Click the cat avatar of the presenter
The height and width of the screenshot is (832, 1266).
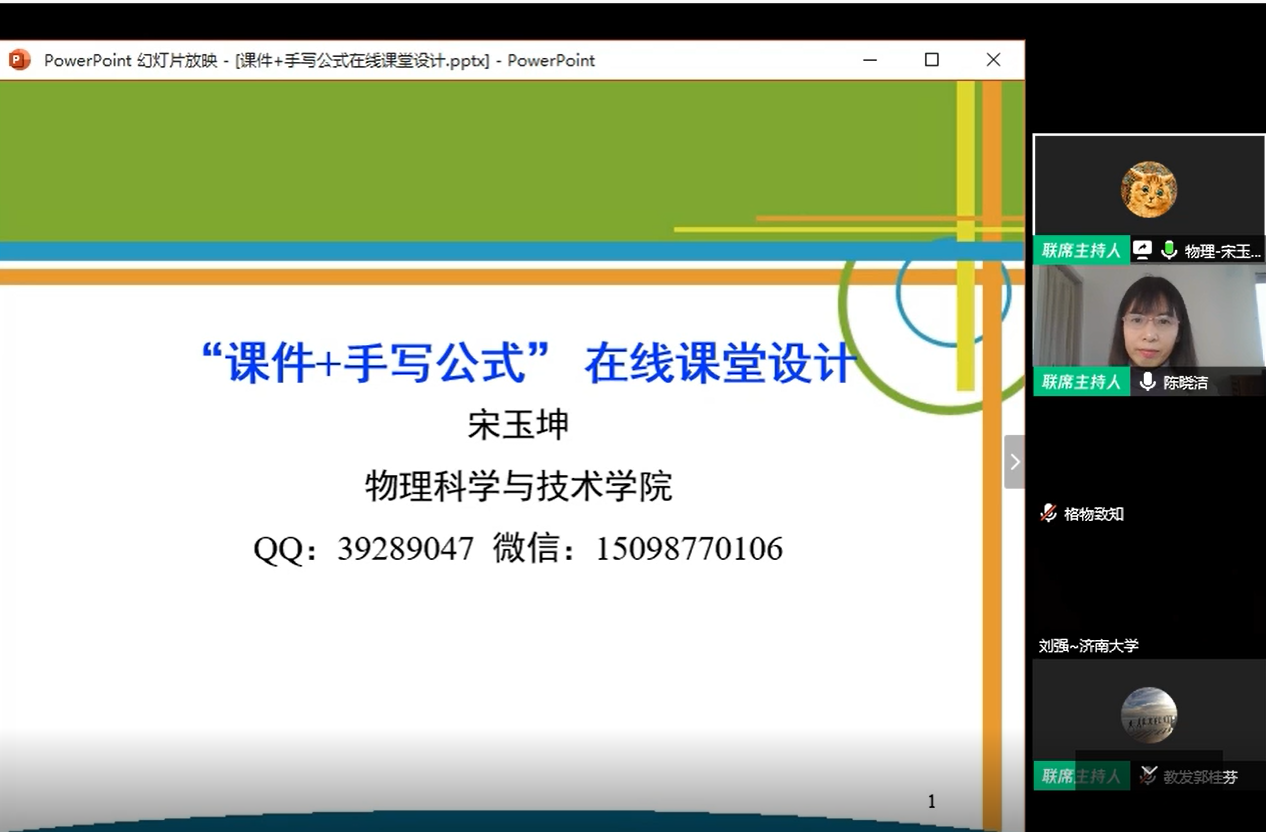click(x=1148, y=189)
